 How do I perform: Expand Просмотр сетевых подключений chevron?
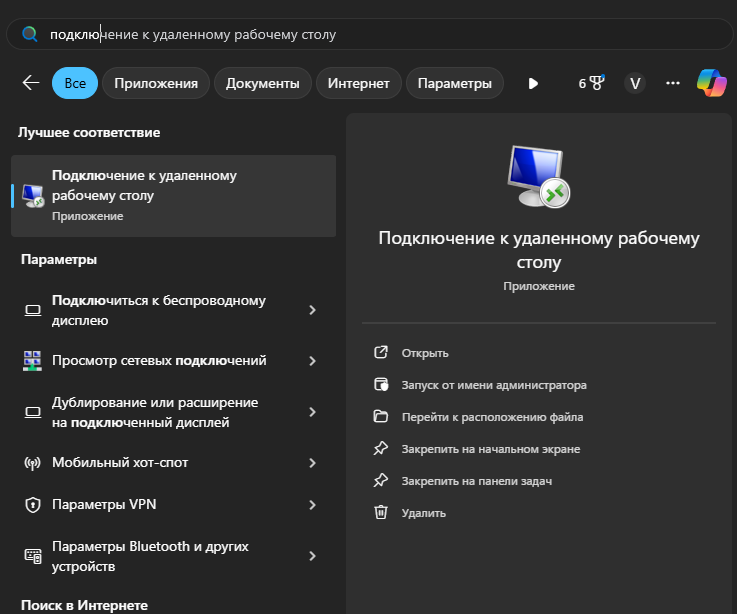[x=313, y=361]
